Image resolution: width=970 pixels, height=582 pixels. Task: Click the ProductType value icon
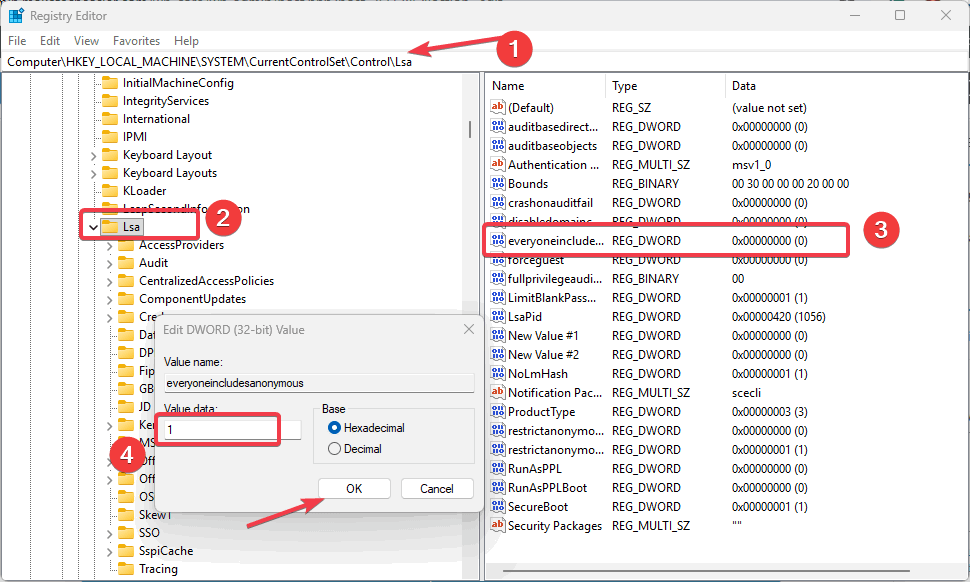pos(497,411)
